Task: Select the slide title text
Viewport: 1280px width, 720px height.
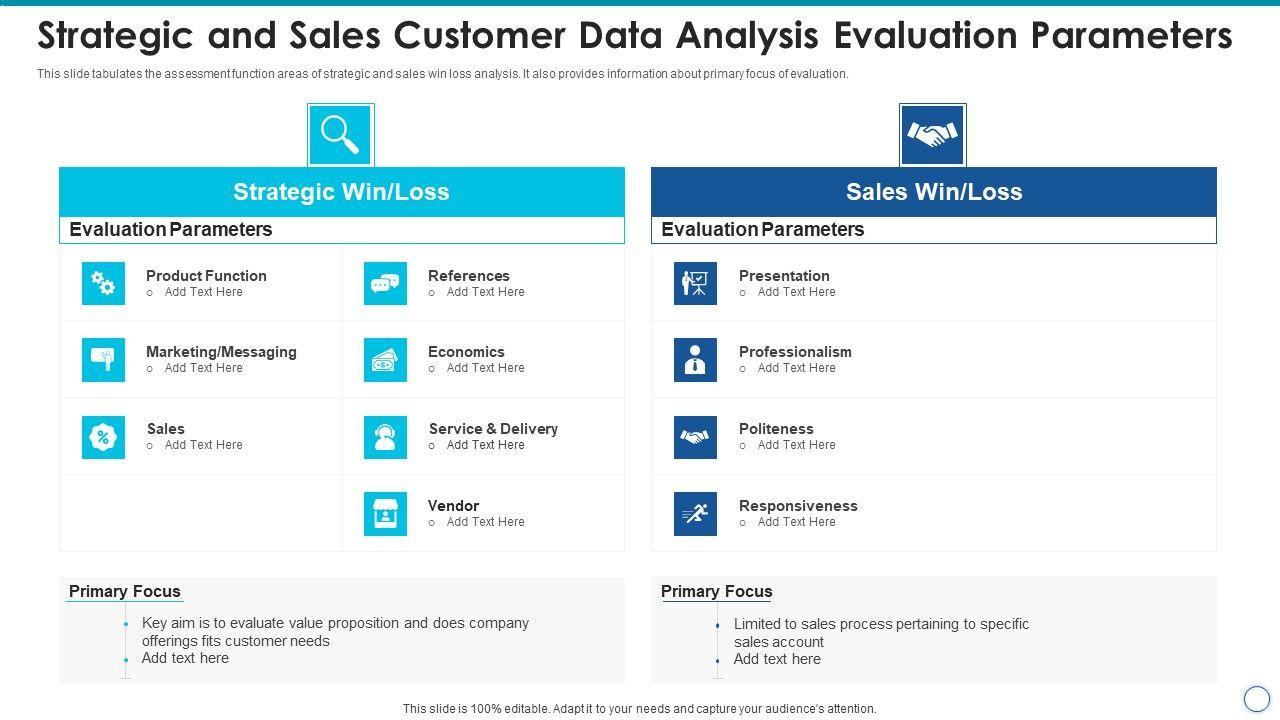Action: coord(634,36)
